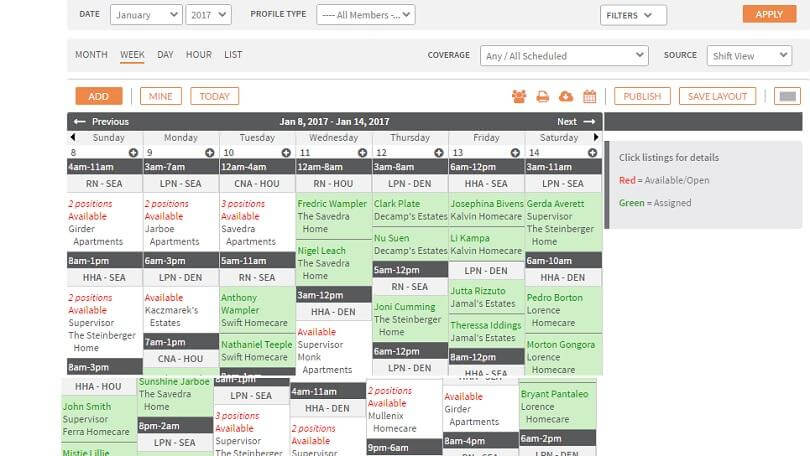Click the orange Apply button

(x=769, y=14)
